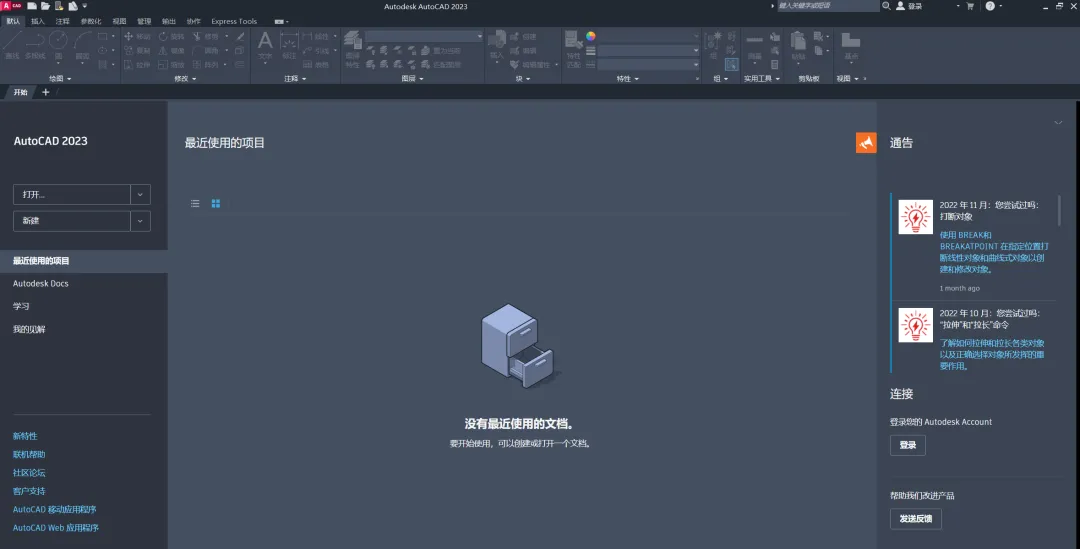The width and height of the screenshot is (1080, 549).
Task: Select the Dimension (标注) tool
Action: [289, 45]
